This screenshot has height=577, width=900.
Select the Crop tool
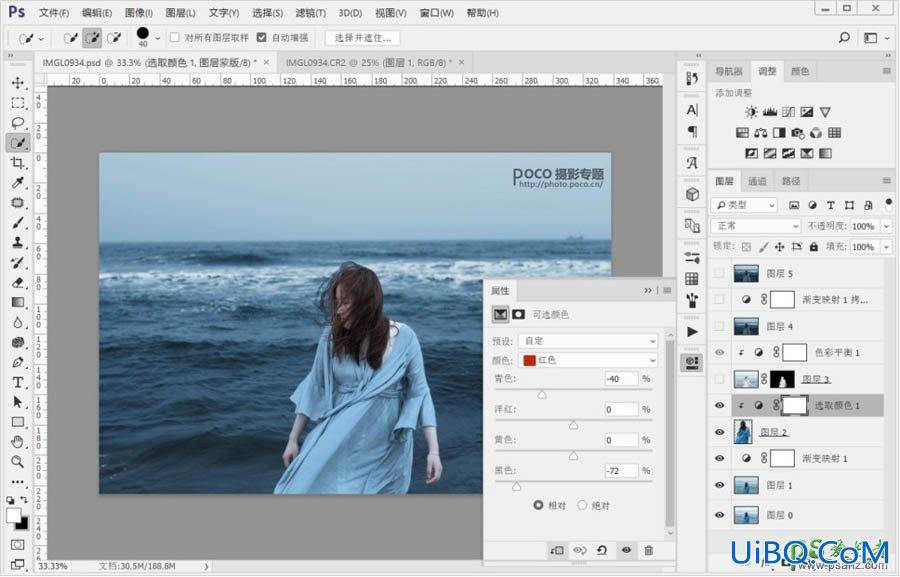tap(18, 163)
